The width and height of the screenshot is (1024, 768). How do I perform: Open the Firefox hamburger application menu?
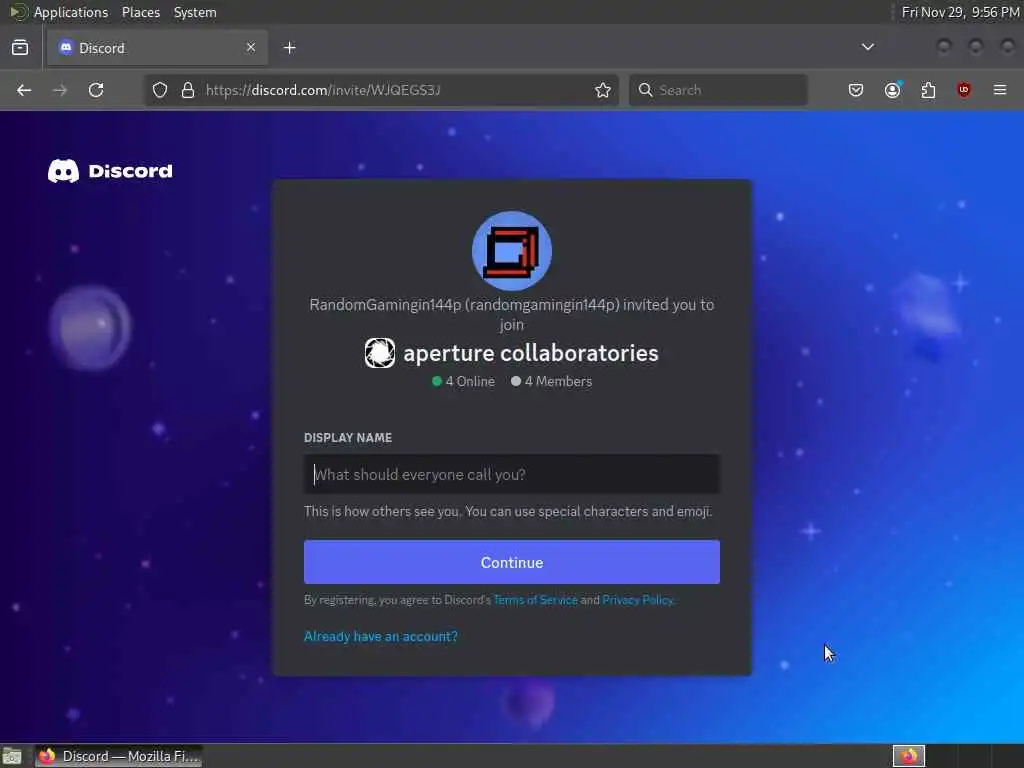1000,90
